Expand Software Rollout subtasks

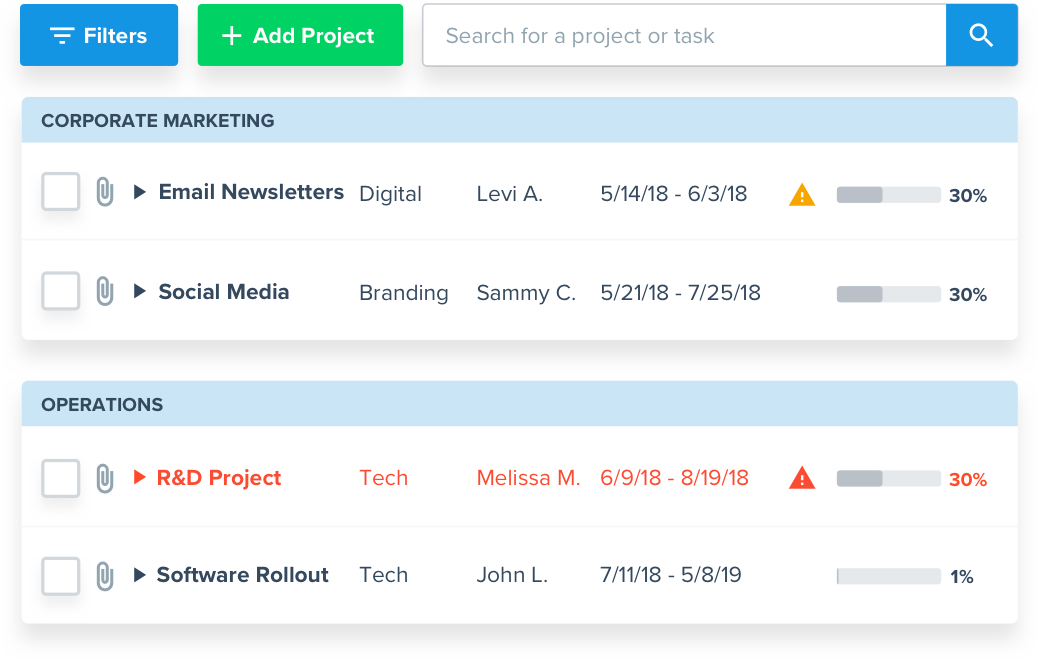point(139,574)
